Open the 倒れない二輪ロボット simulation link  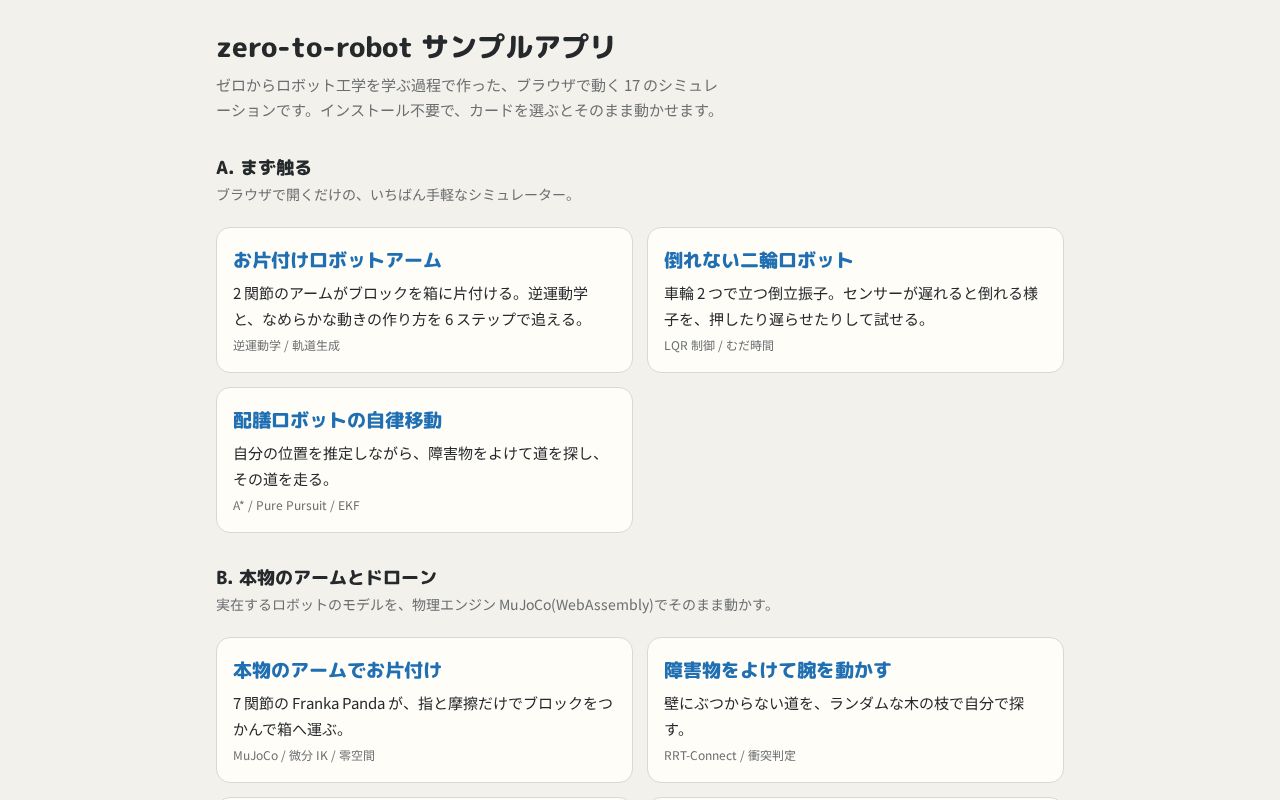tap(758, 260)
